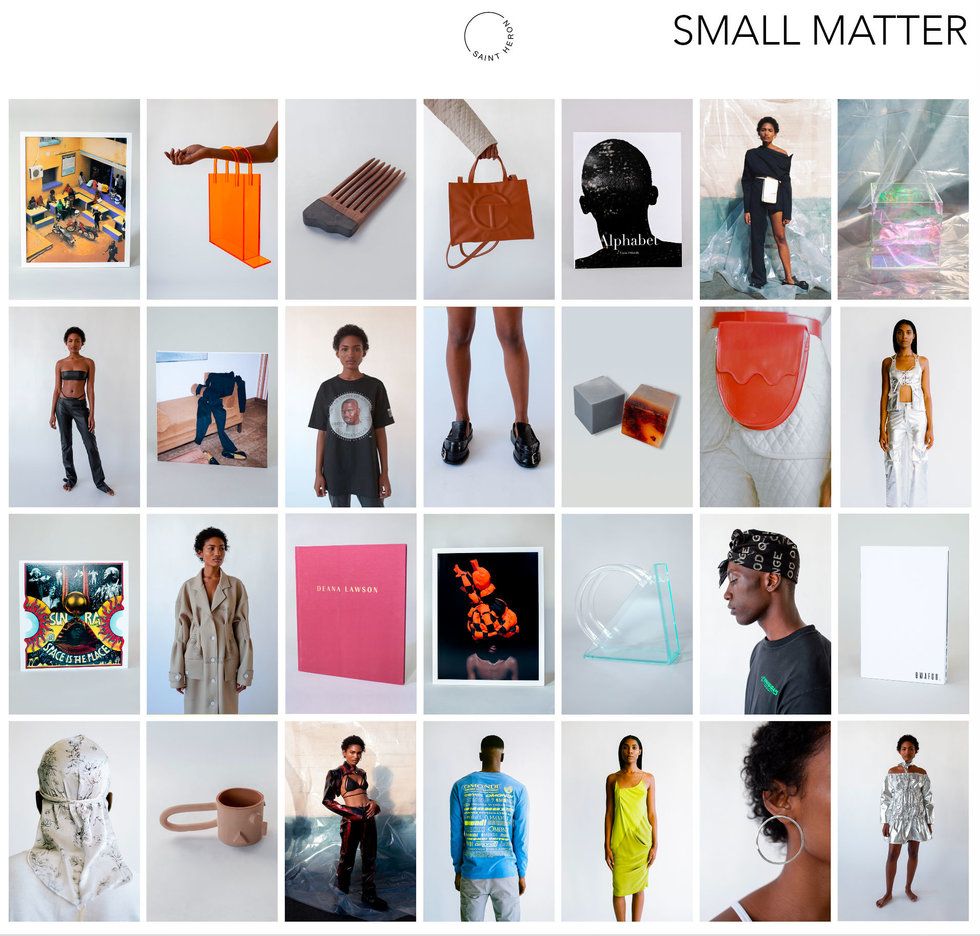The height and width of the screenshot is (936, 980).
Task: Click the SMALL MATTER heading
Action: [x=819, y=31]
